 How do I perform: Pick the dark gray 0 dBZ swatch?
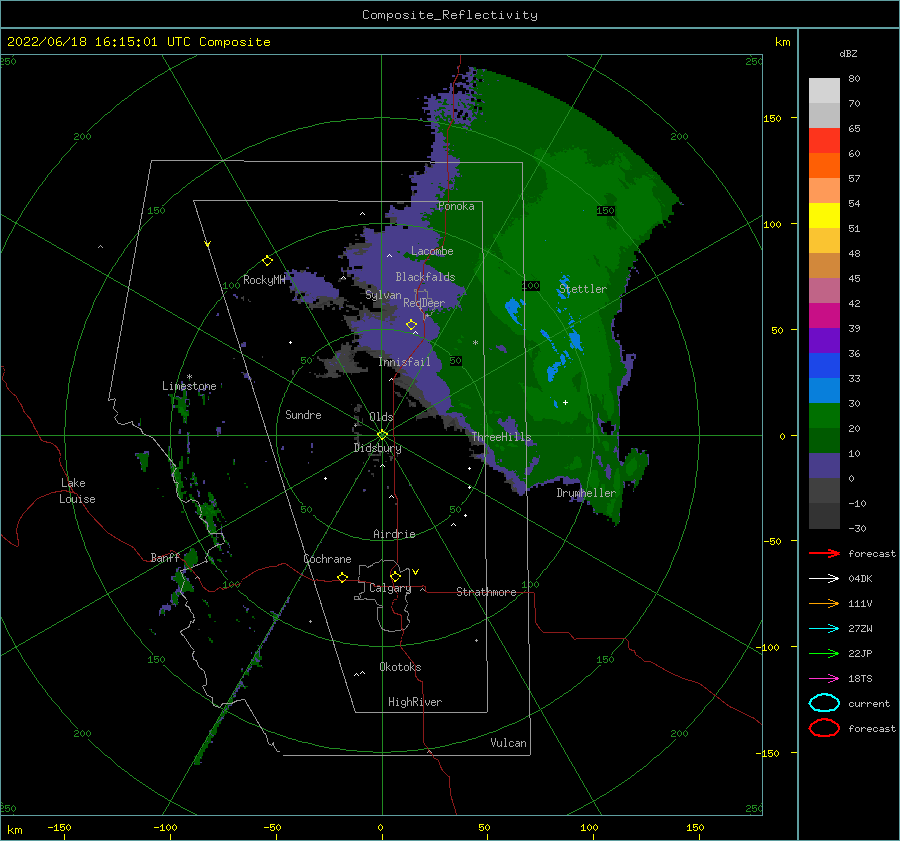pyautogui.click(x=824, y=490)
